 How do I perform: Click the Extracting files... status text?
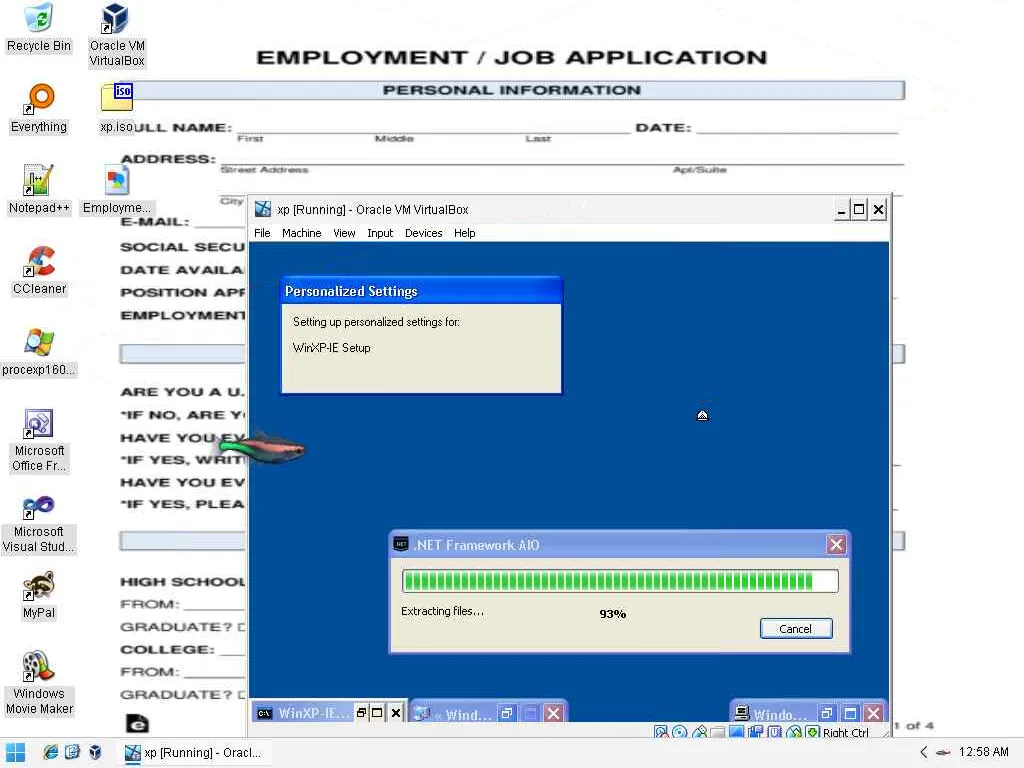[442, 611]
